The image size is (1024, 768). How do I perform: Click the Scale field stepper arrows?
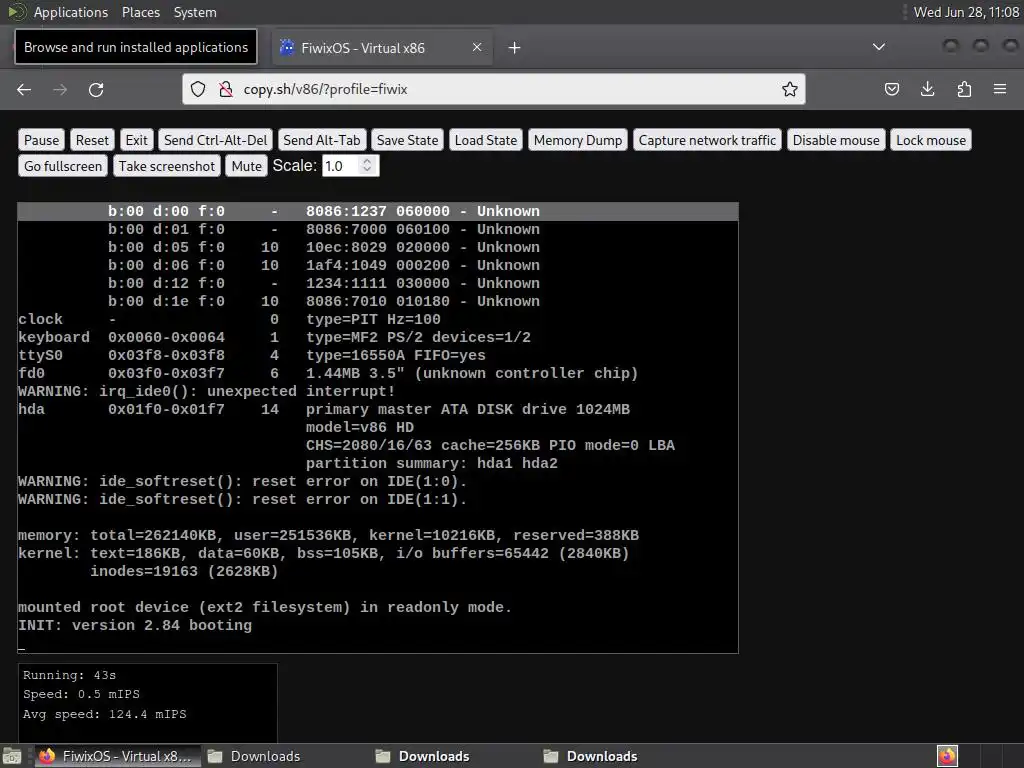pyautogui.click(x=367, y=166)
